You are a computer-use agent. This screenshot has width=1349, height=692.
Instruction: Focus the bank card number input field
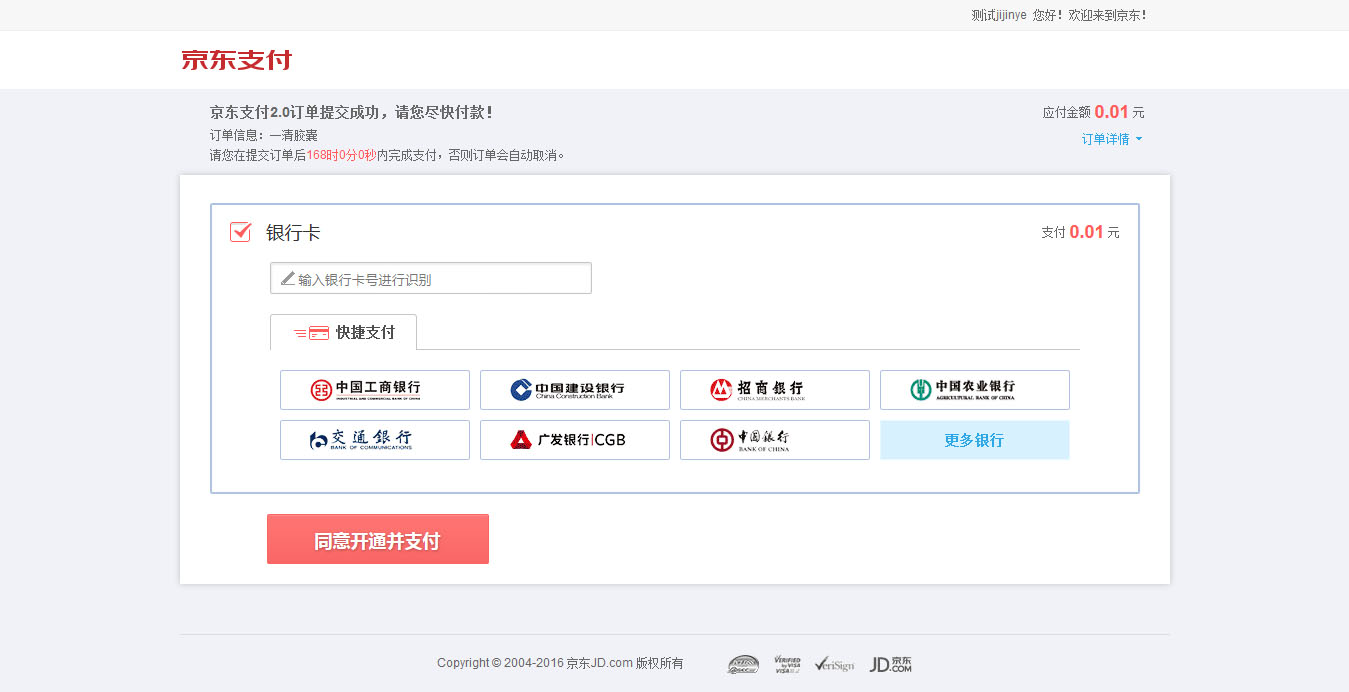coord(440,279)
